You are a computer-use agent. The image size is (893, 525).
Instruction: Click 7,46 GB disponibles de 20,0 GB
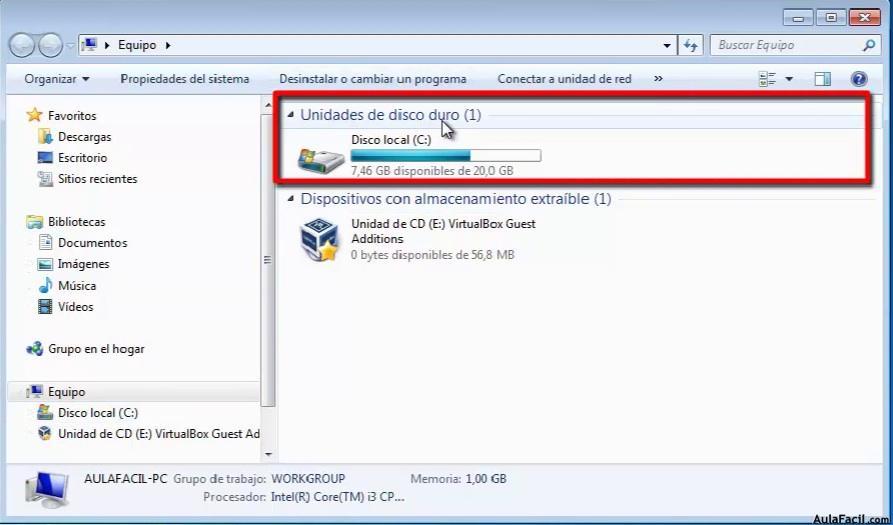[433, 170]
